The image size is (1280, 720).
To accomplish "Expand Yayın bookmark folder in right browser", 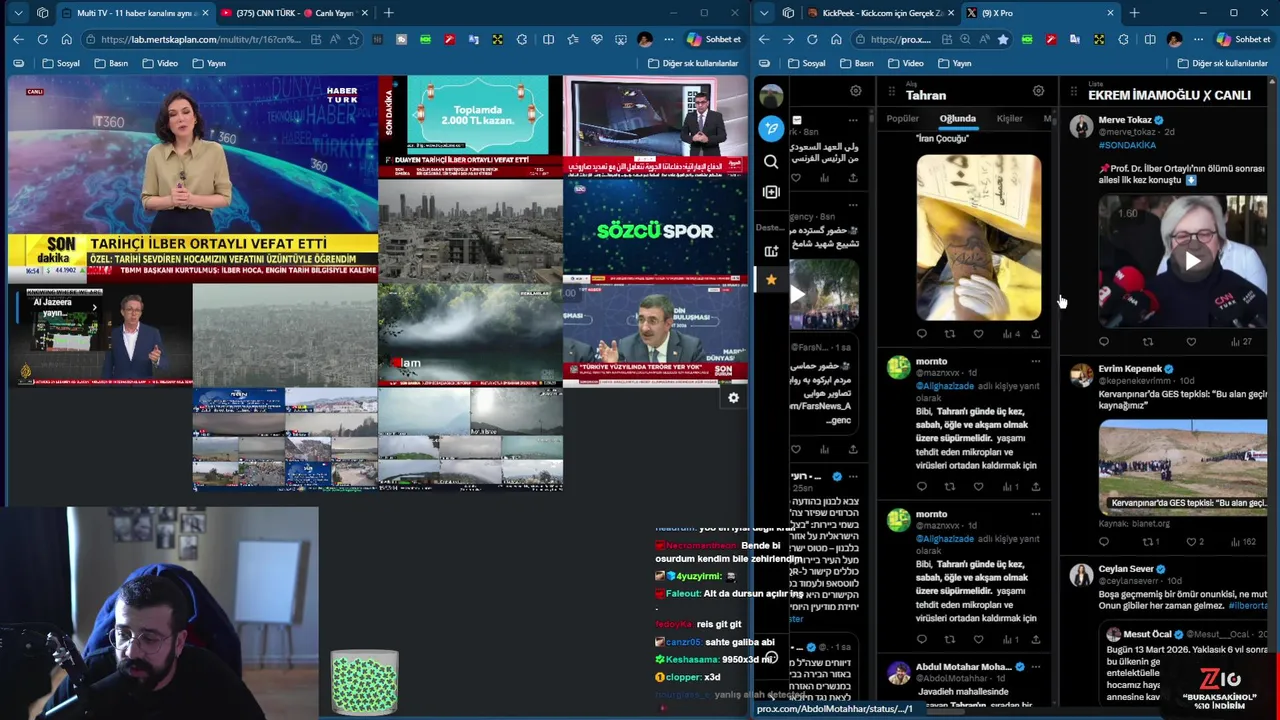I will coord(954,63).
